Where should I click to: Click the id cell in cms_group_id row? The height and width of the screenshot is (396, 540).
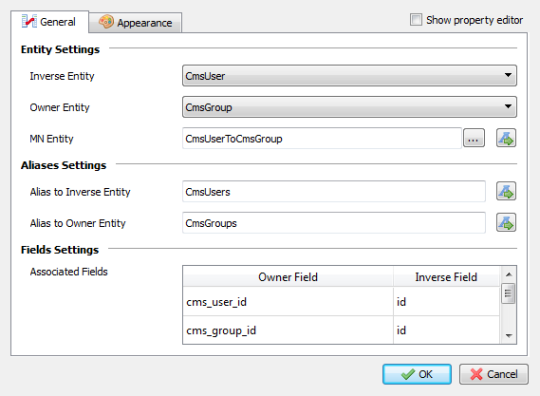(x=446, y=330)
